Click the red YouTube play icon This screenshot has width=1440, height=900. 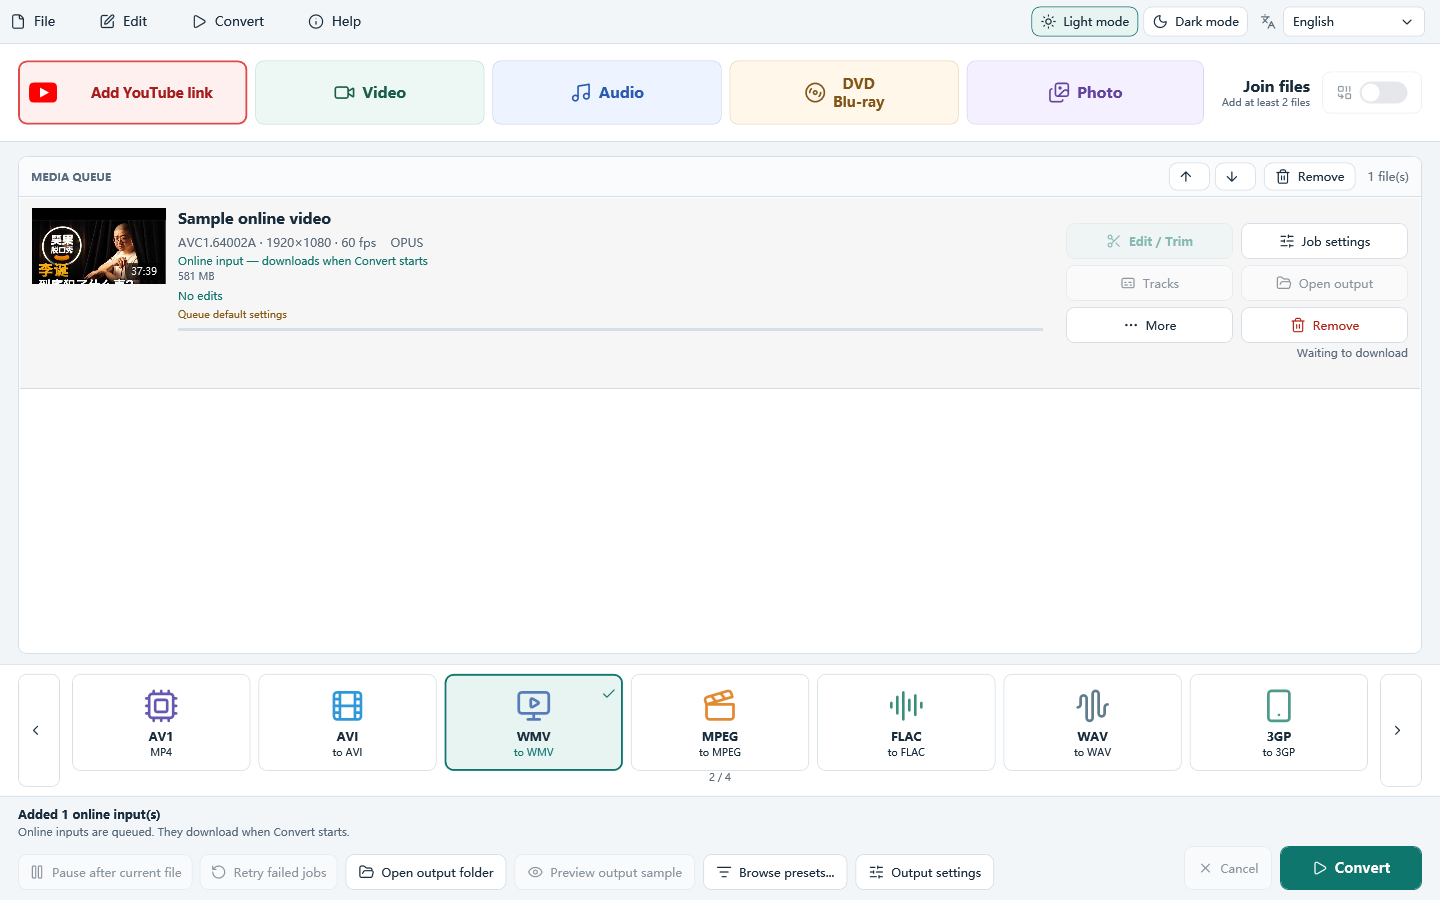point(43,93)
